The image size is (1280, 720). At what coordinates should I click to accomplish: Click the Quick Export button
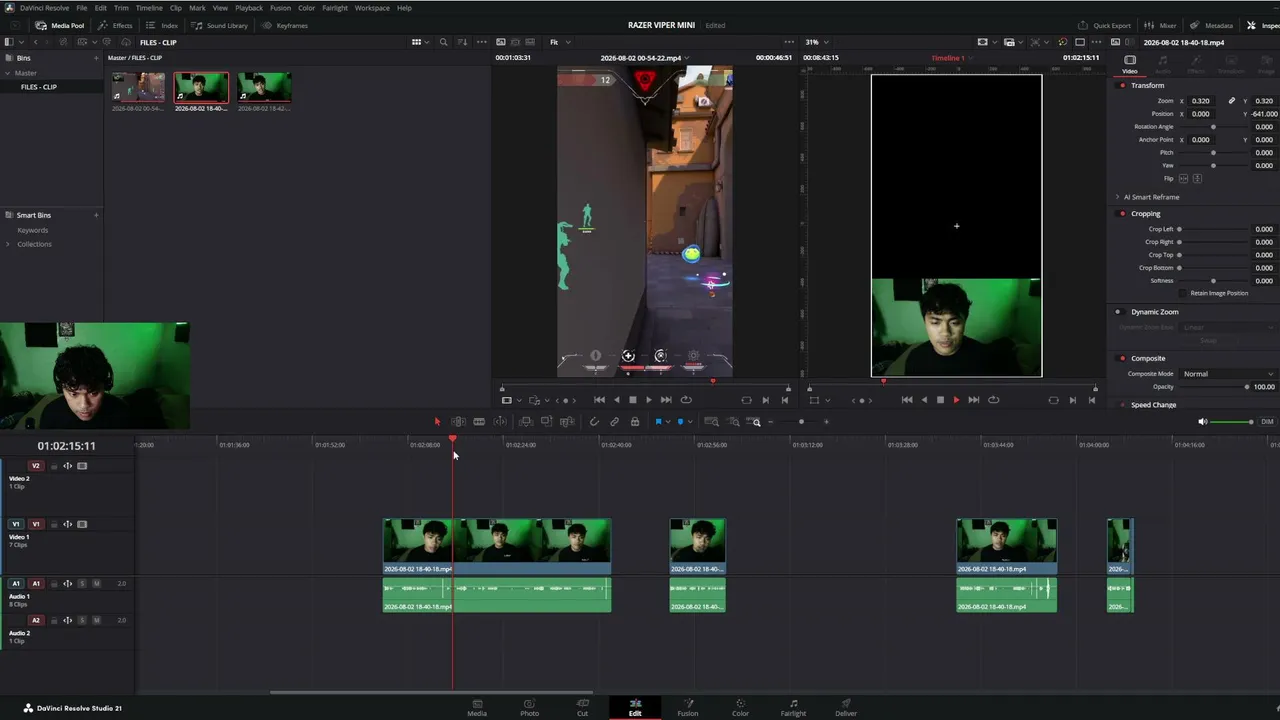click(1105, 25)
